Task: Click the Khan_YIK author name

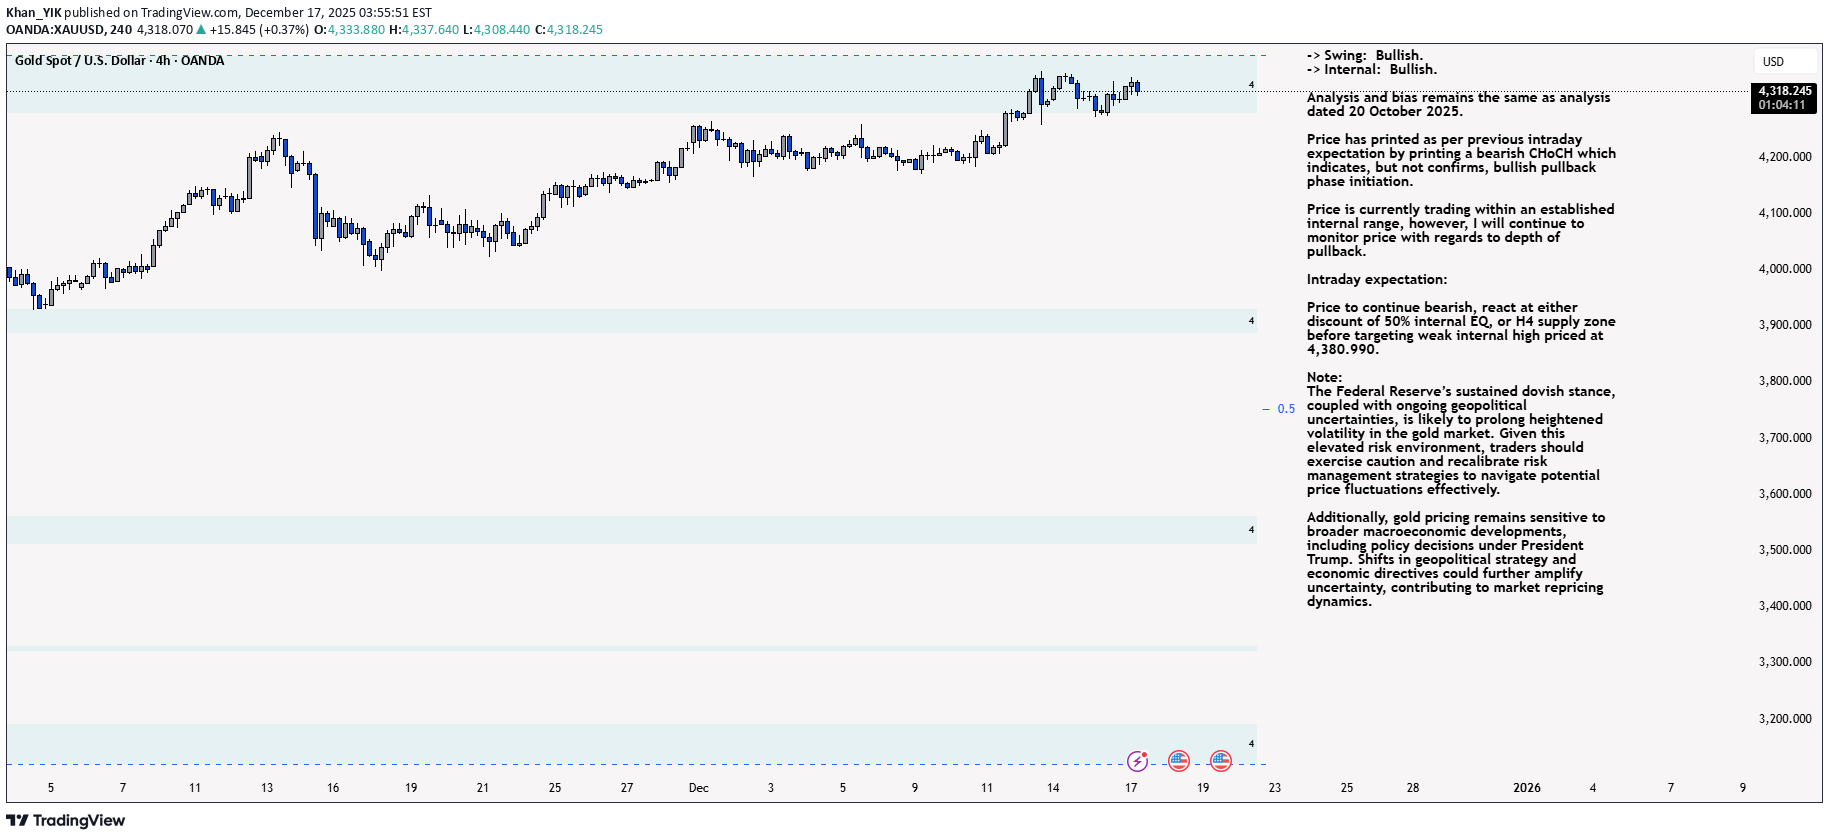Action: 34,13
